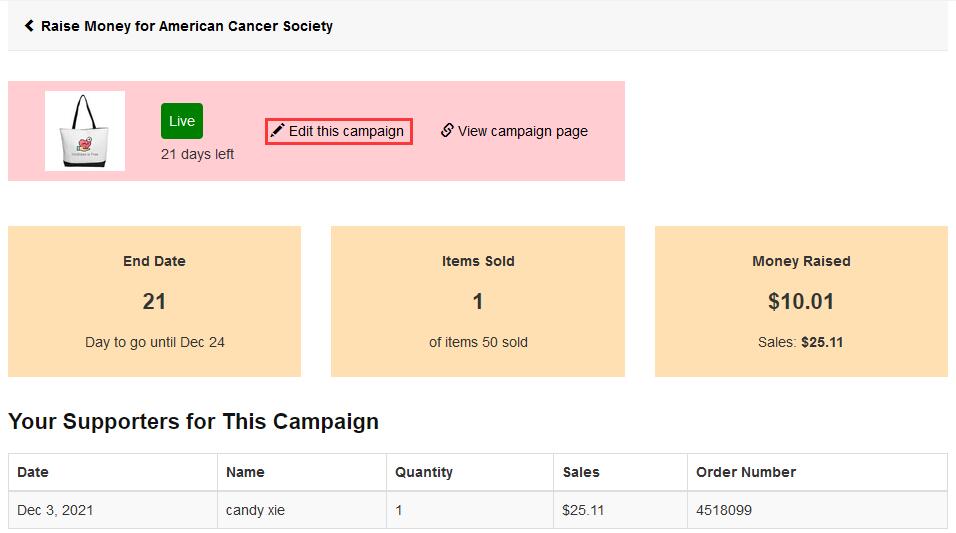This screenshot has width=956, height=533.
Task: Click Your Supporters for This Campaign heading
Action: 193,421
